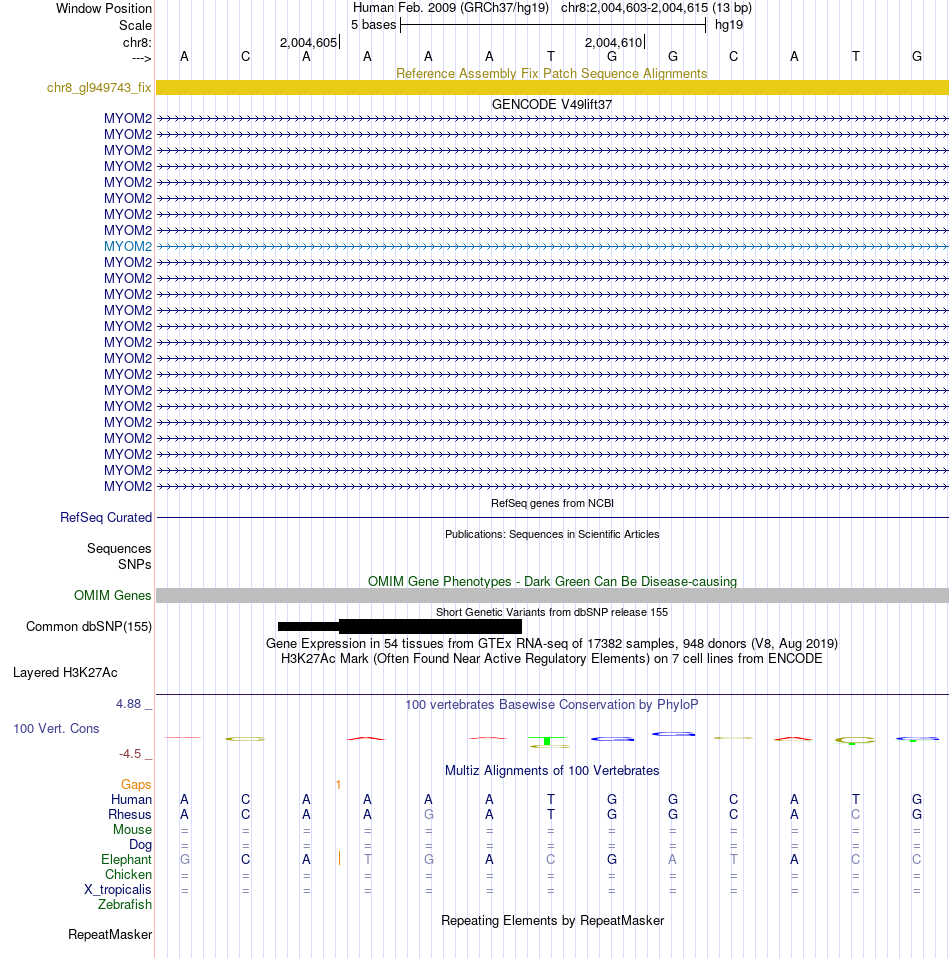
Task: Click the 2,004,605 ruler position
Action: pos(309,43)
